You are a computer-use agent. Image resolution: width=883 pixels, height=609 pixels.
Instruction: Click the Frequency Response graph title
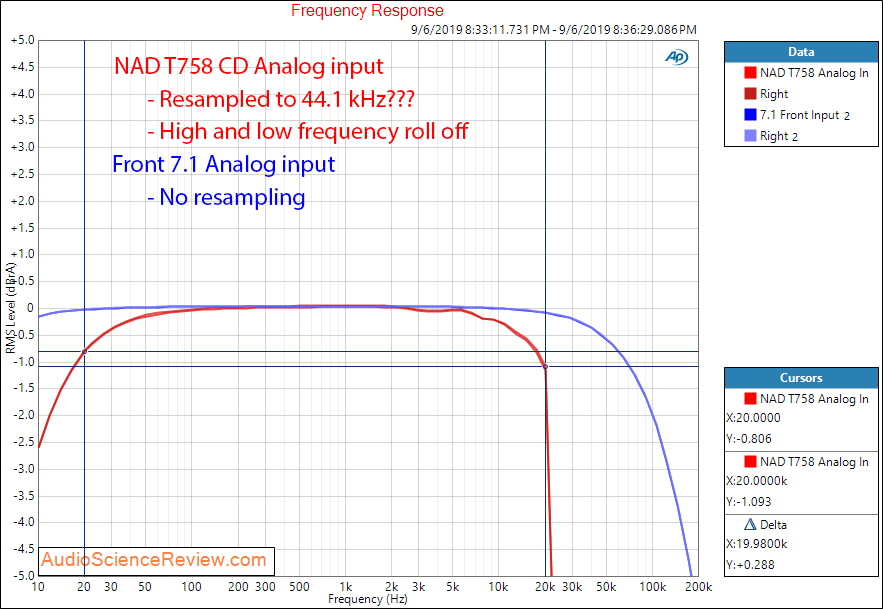click(367, 10)
